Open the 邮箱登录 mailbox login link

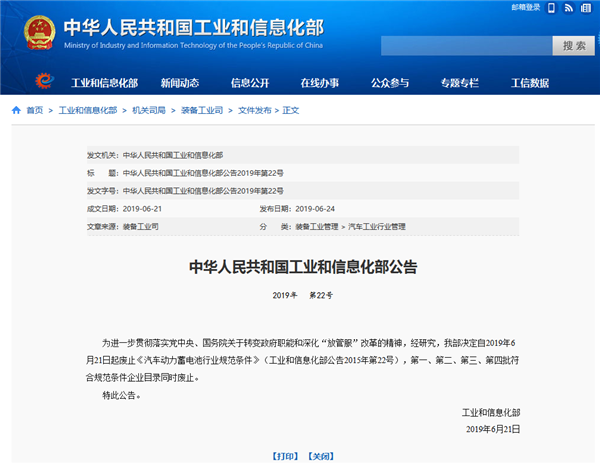[x=526, y=7]
